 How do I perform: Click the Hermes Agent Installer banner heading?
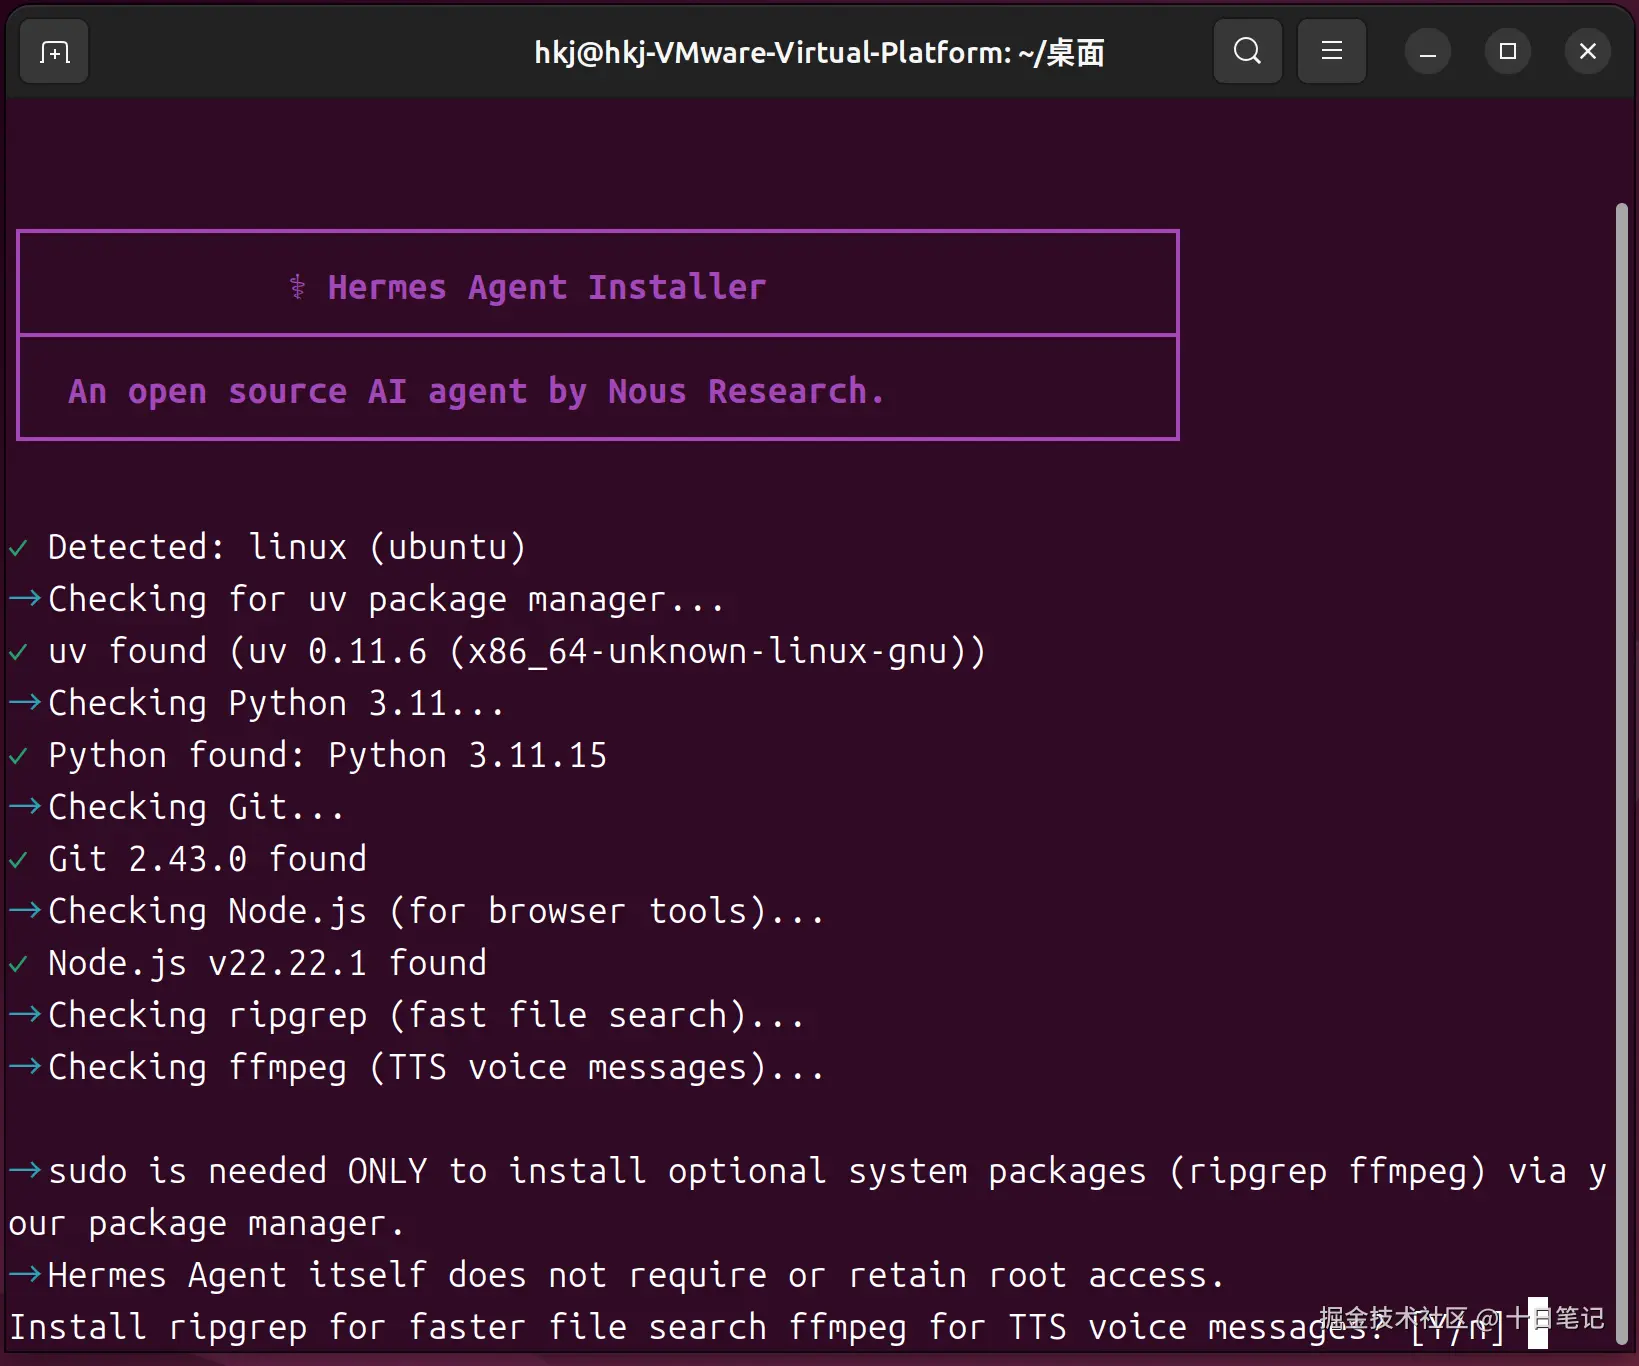click(x=546, y=288)
